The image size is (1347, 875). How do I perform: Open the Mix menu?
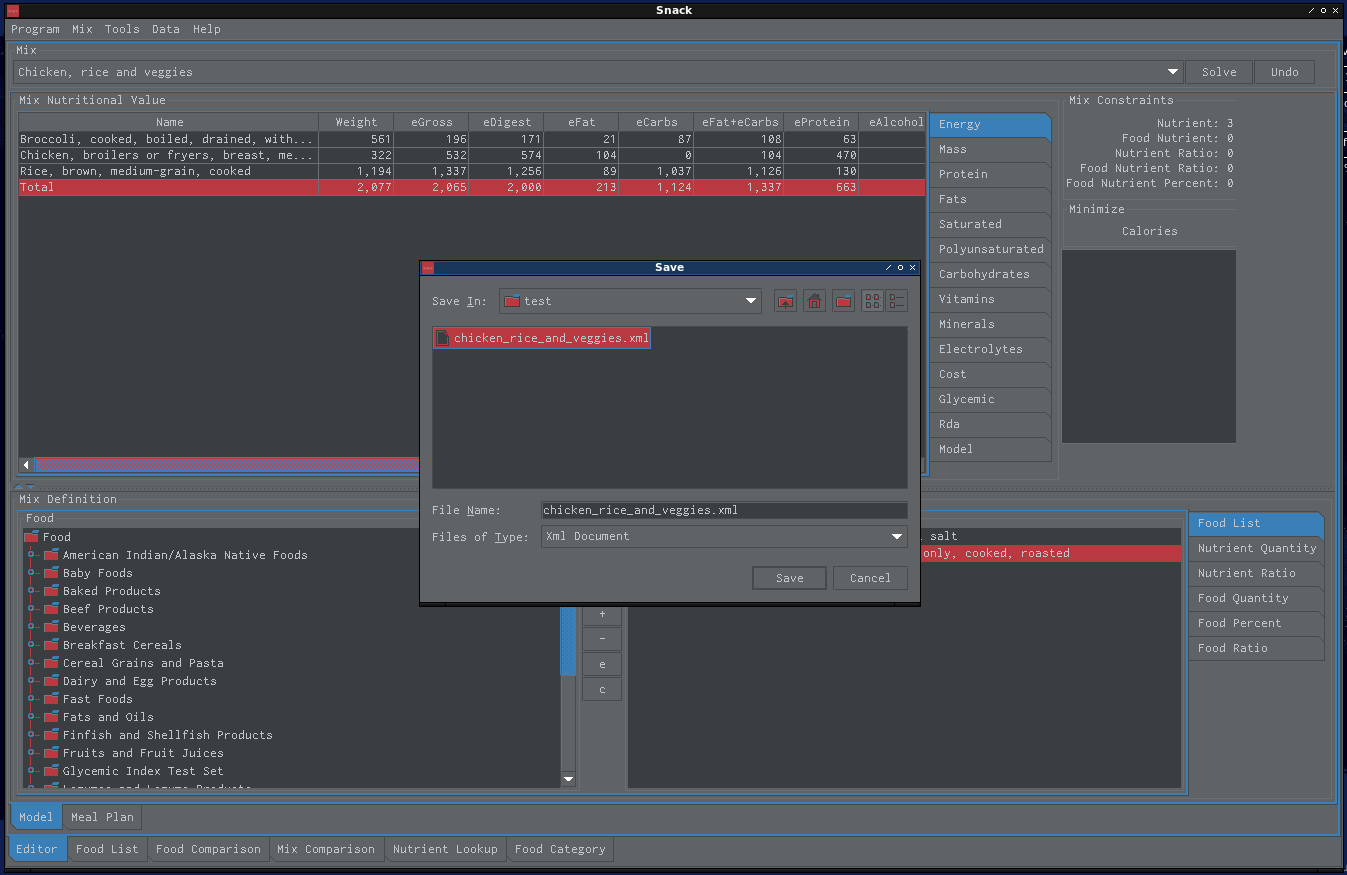point(82,29)
